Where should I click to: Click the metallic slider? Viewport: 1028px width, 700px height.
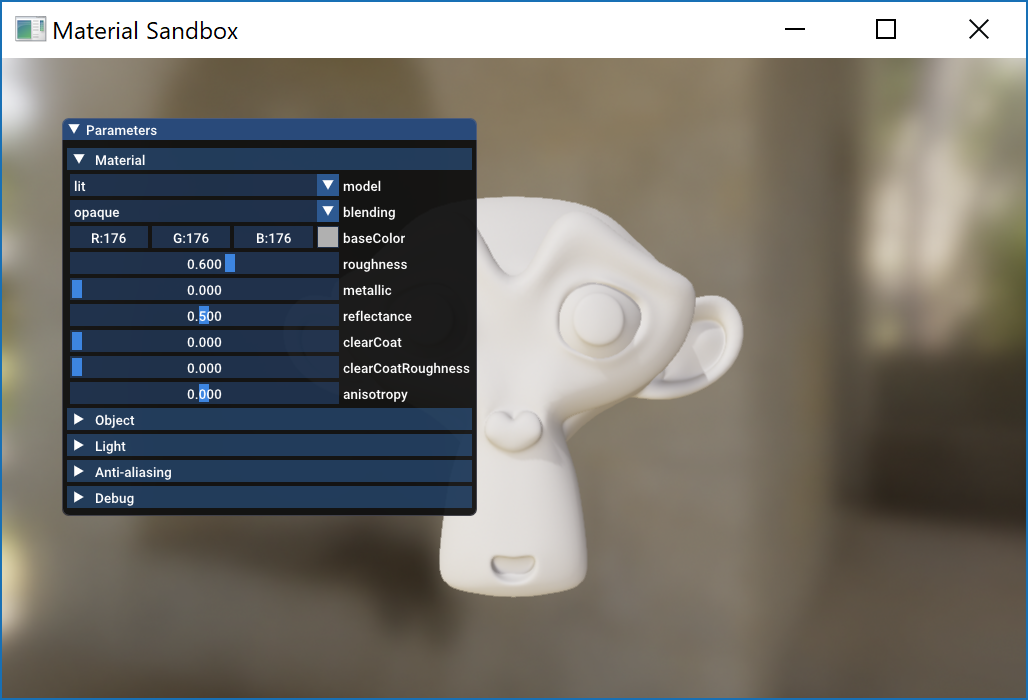coord(204,290)
